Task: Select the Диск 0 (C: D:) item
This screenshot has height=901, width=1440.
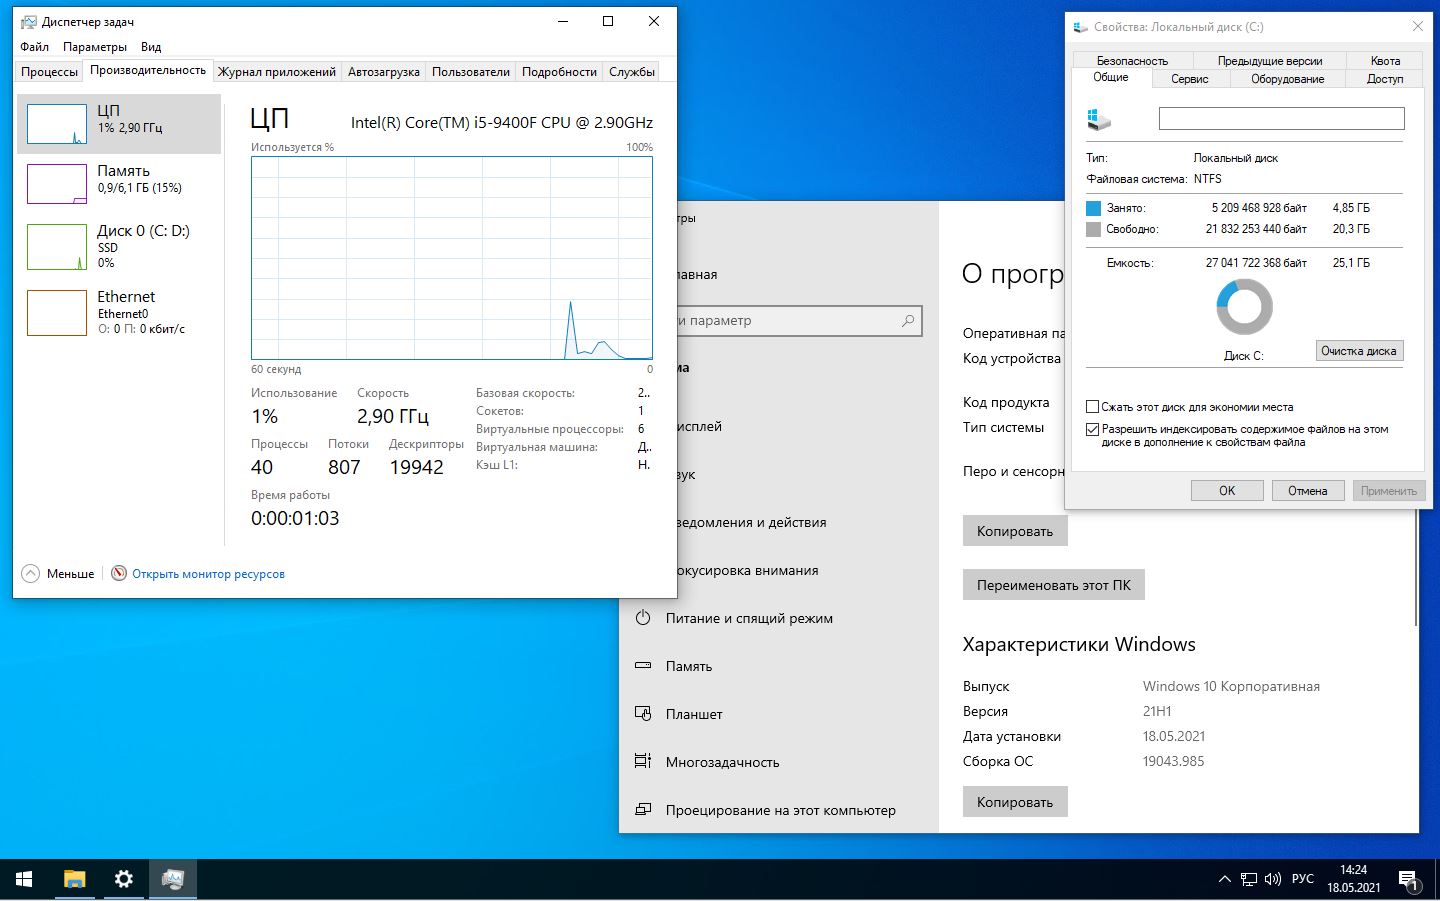Action: point(119,246)
